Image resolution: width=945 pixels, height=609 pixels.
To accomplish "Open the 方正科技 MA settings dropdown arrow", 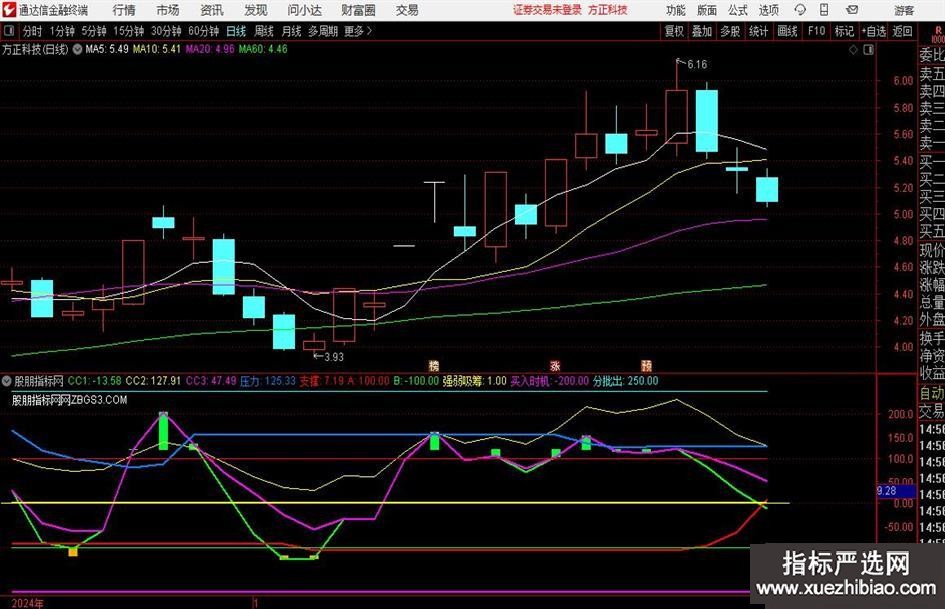I will coord(78,49).
